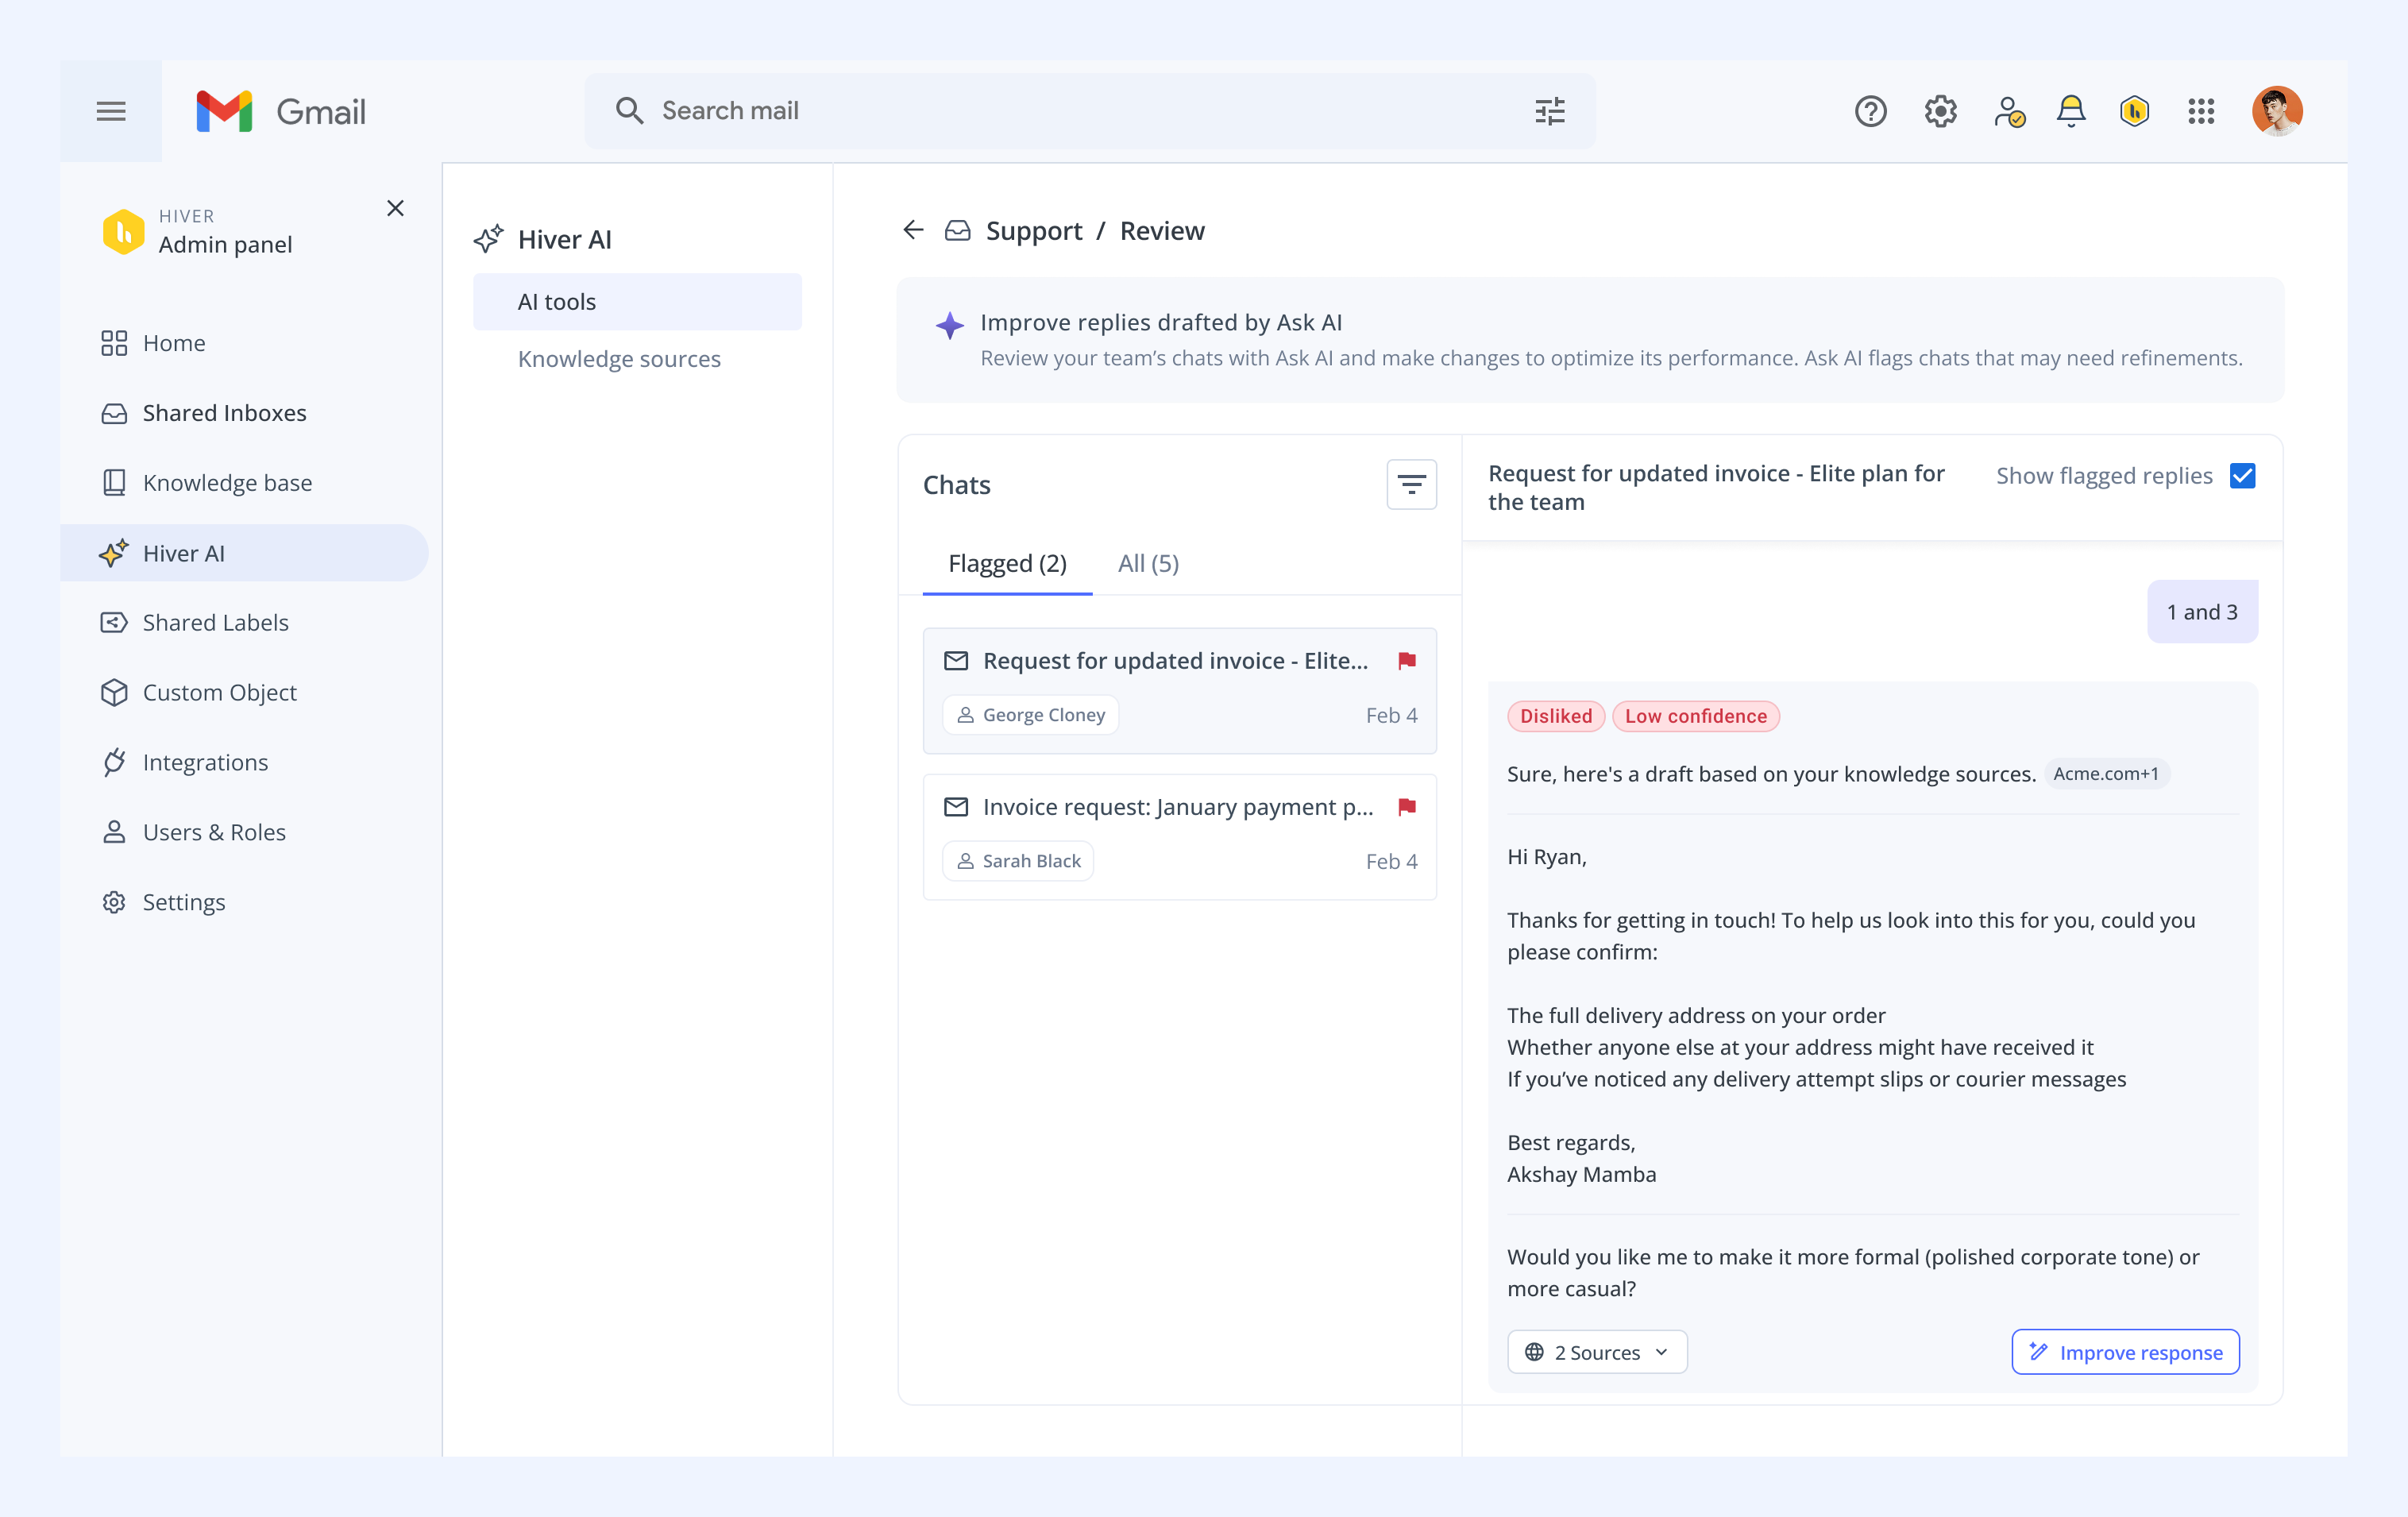Click the Improve response button
Image resolution: width=2408 pixels, height=1517 pixels.
(2125, 1352)
